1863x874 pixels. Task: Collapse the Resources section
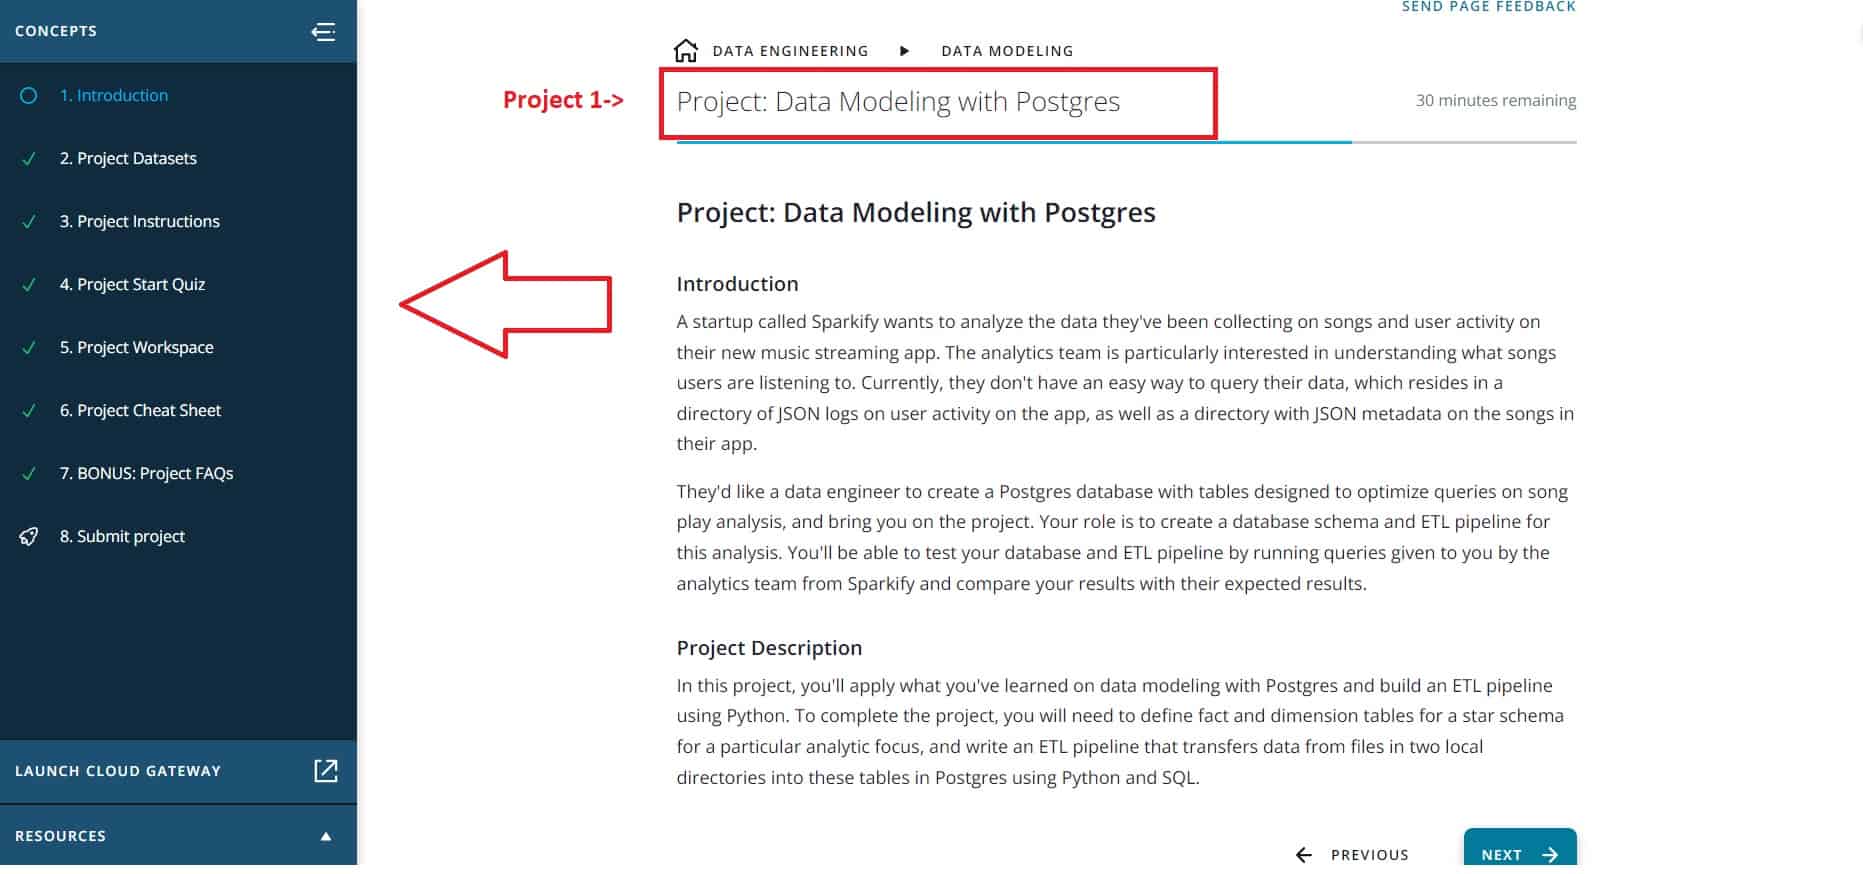coord(325,835)
